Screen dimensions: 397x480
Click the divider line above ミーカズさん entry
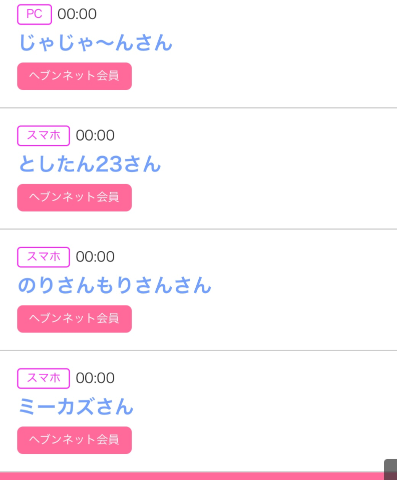[x=198, y=350]
